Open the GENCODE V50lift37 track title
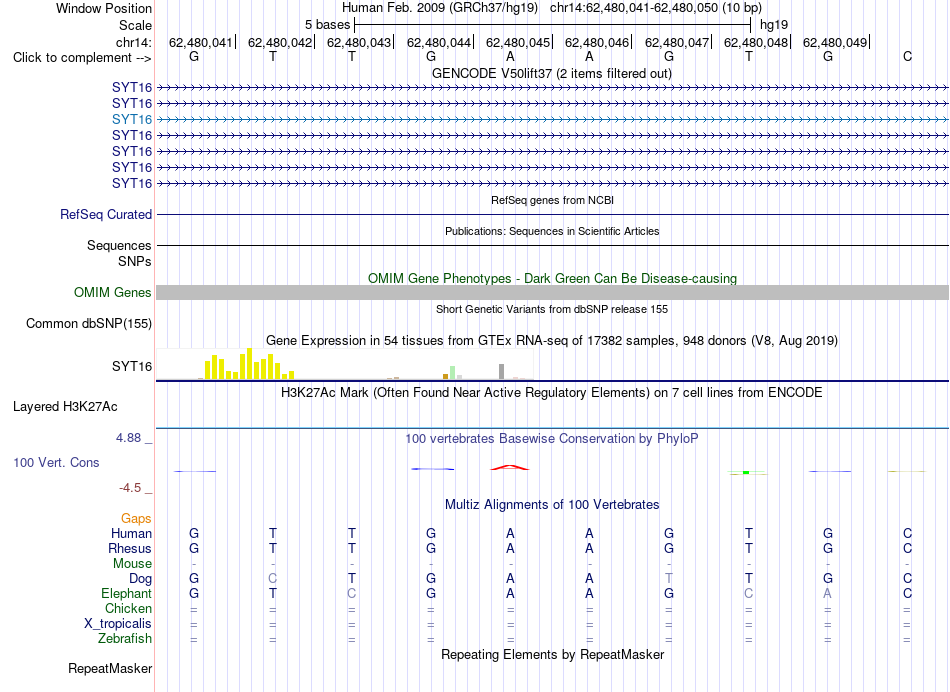This screenshot has width=950, height=692. pyautogui.click(x=552, y=74)
